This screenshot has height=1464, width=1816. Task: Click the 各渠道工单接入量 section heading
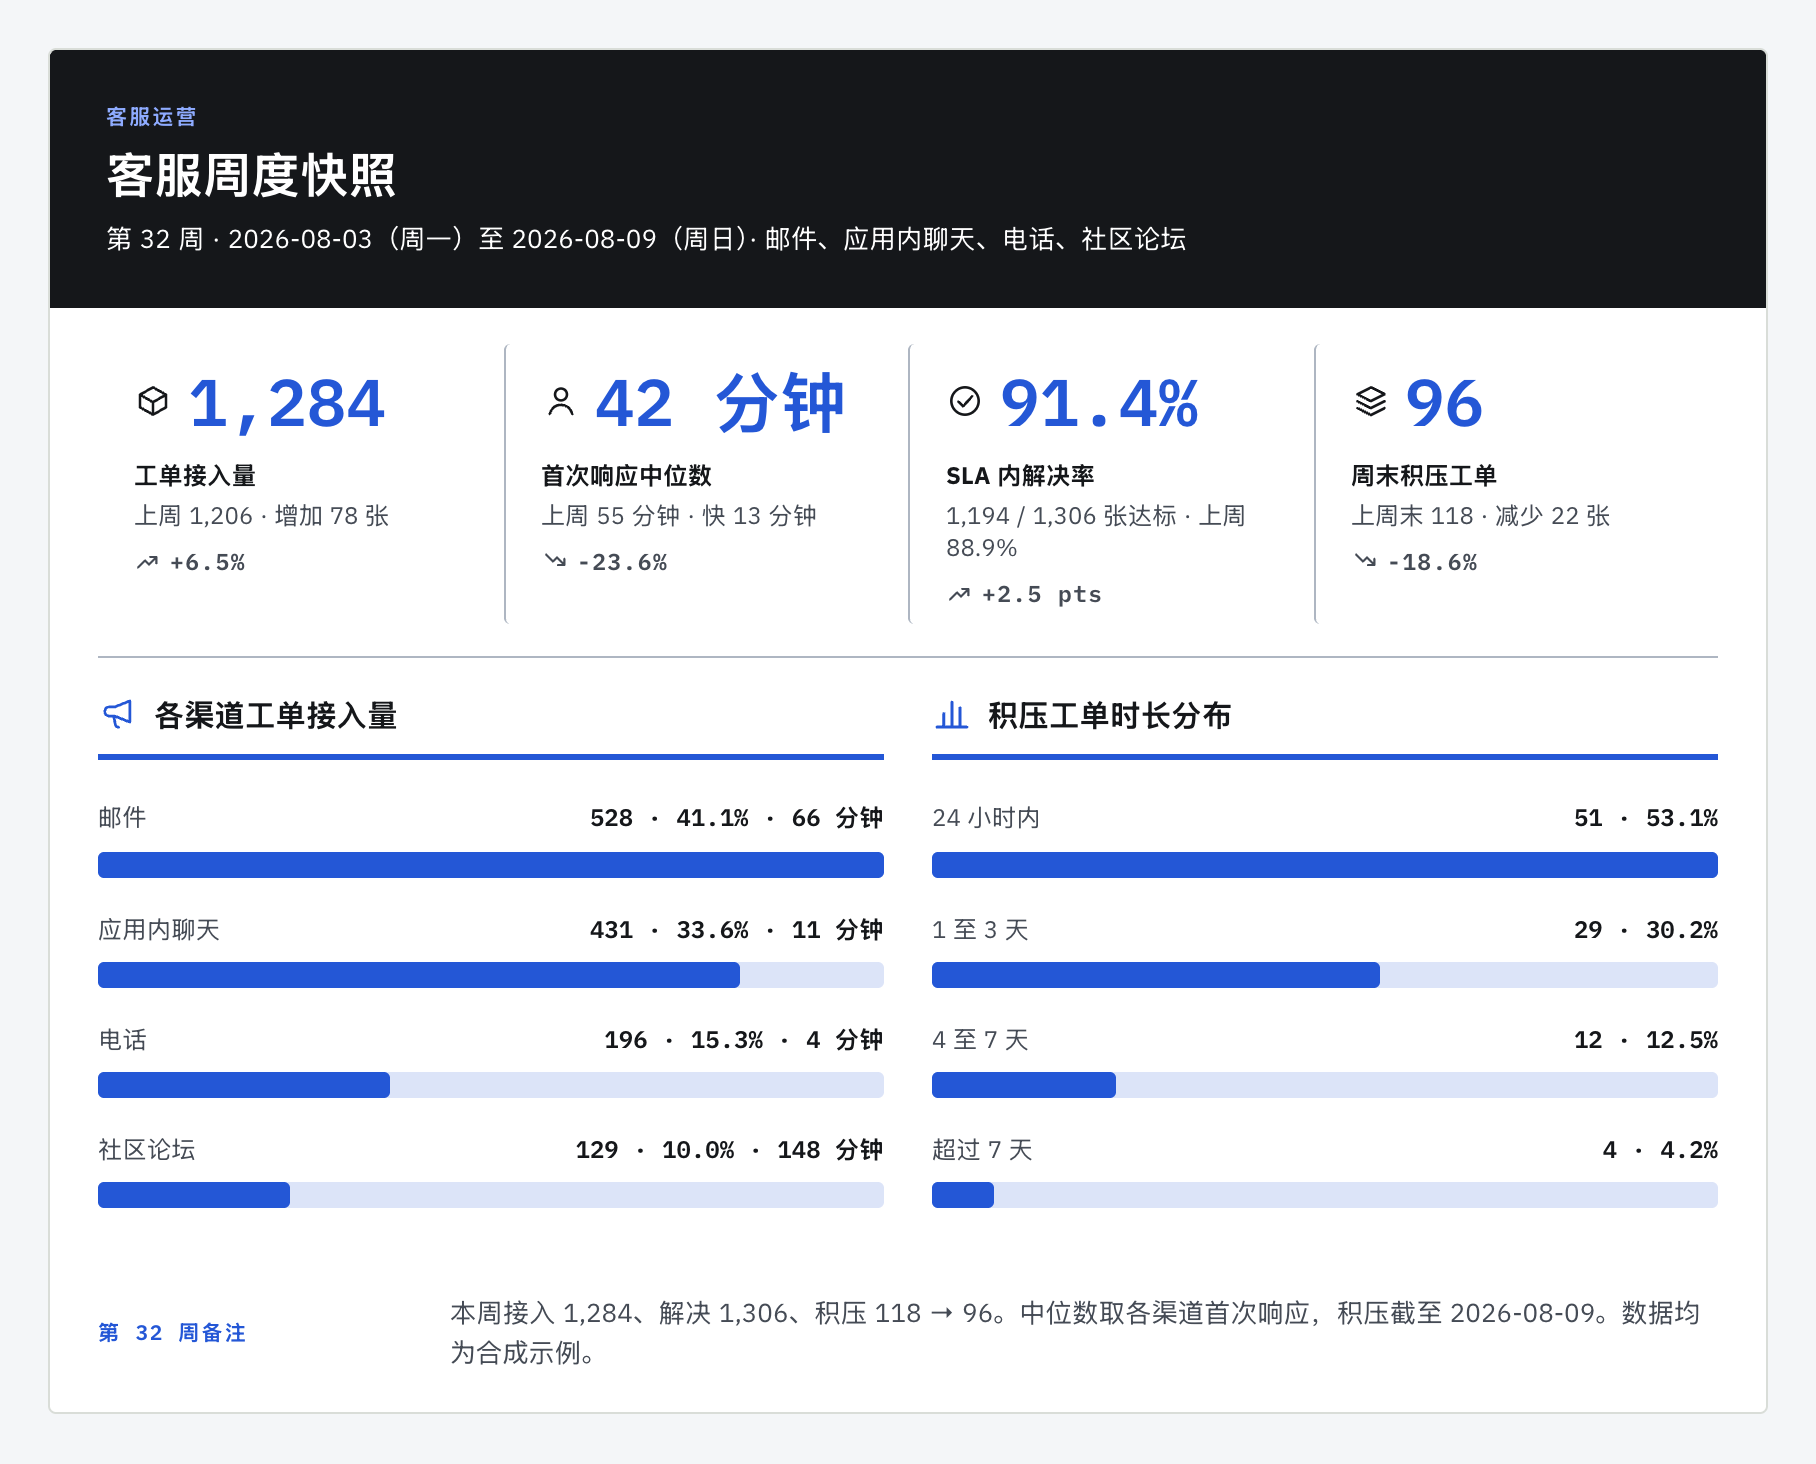tap(276, 716)
